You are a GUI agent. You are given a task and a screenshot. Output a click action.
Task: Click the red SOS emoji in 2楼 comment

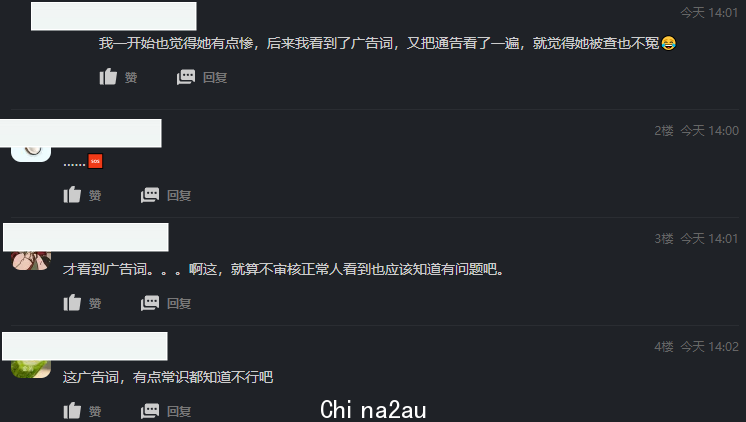click(x=95, y=161)
